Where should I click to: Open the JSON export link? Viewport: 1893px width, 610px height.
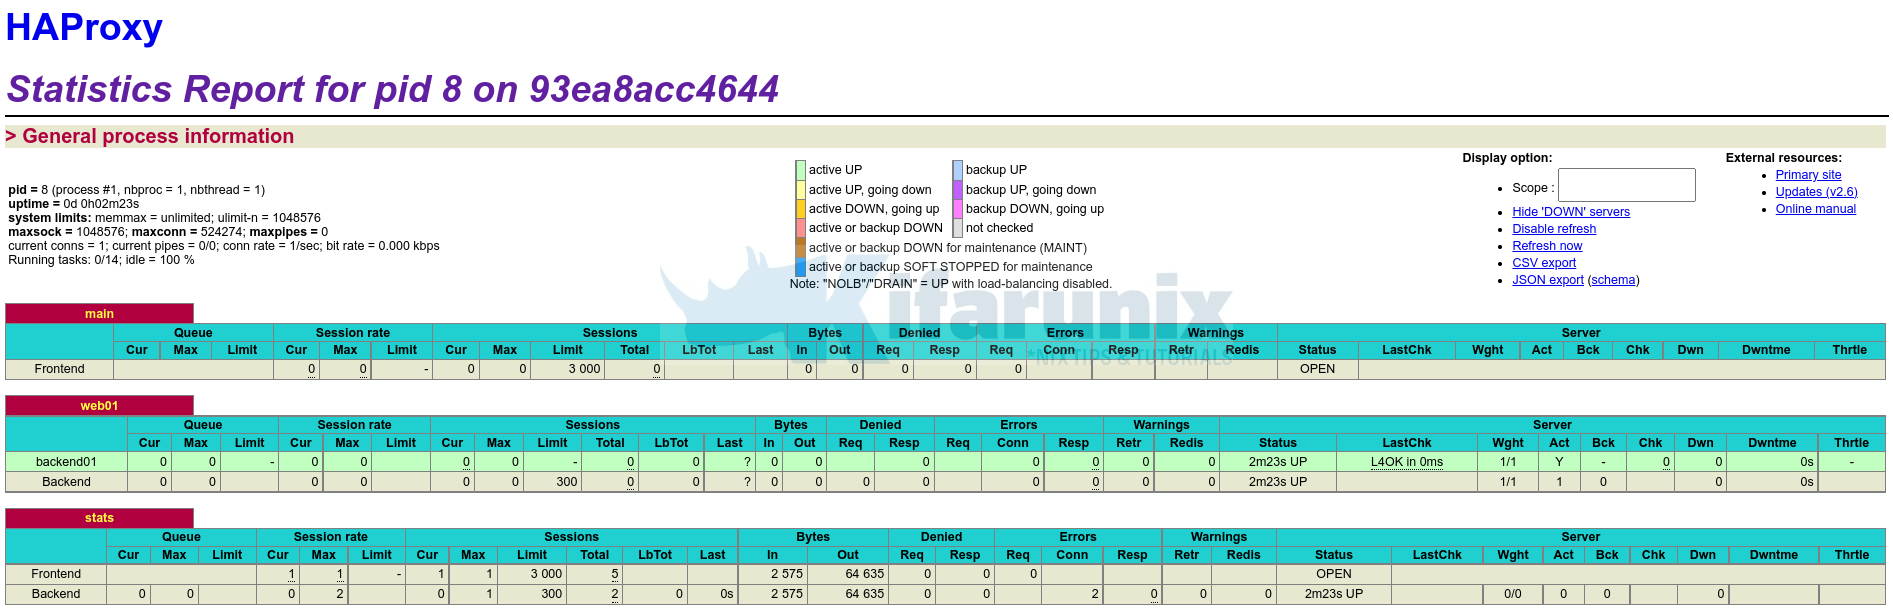click(x=1547, y=280)
